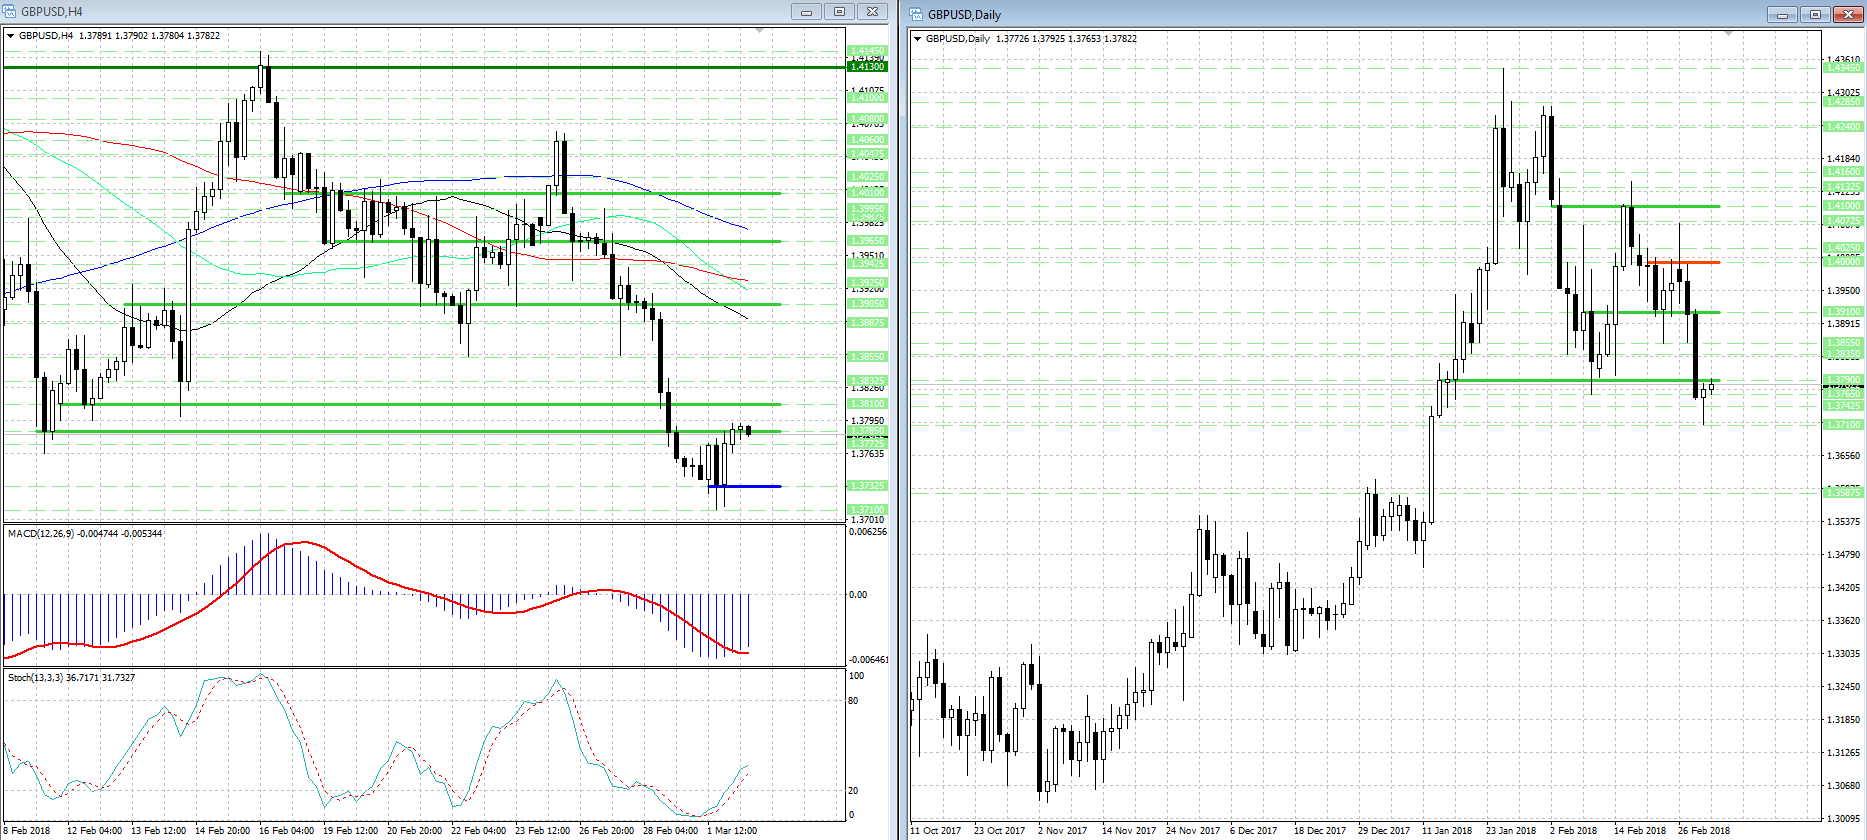Click the 29 Dec 2017 date label
This screenshot has height=840, width=1867.
point(1384,831)
